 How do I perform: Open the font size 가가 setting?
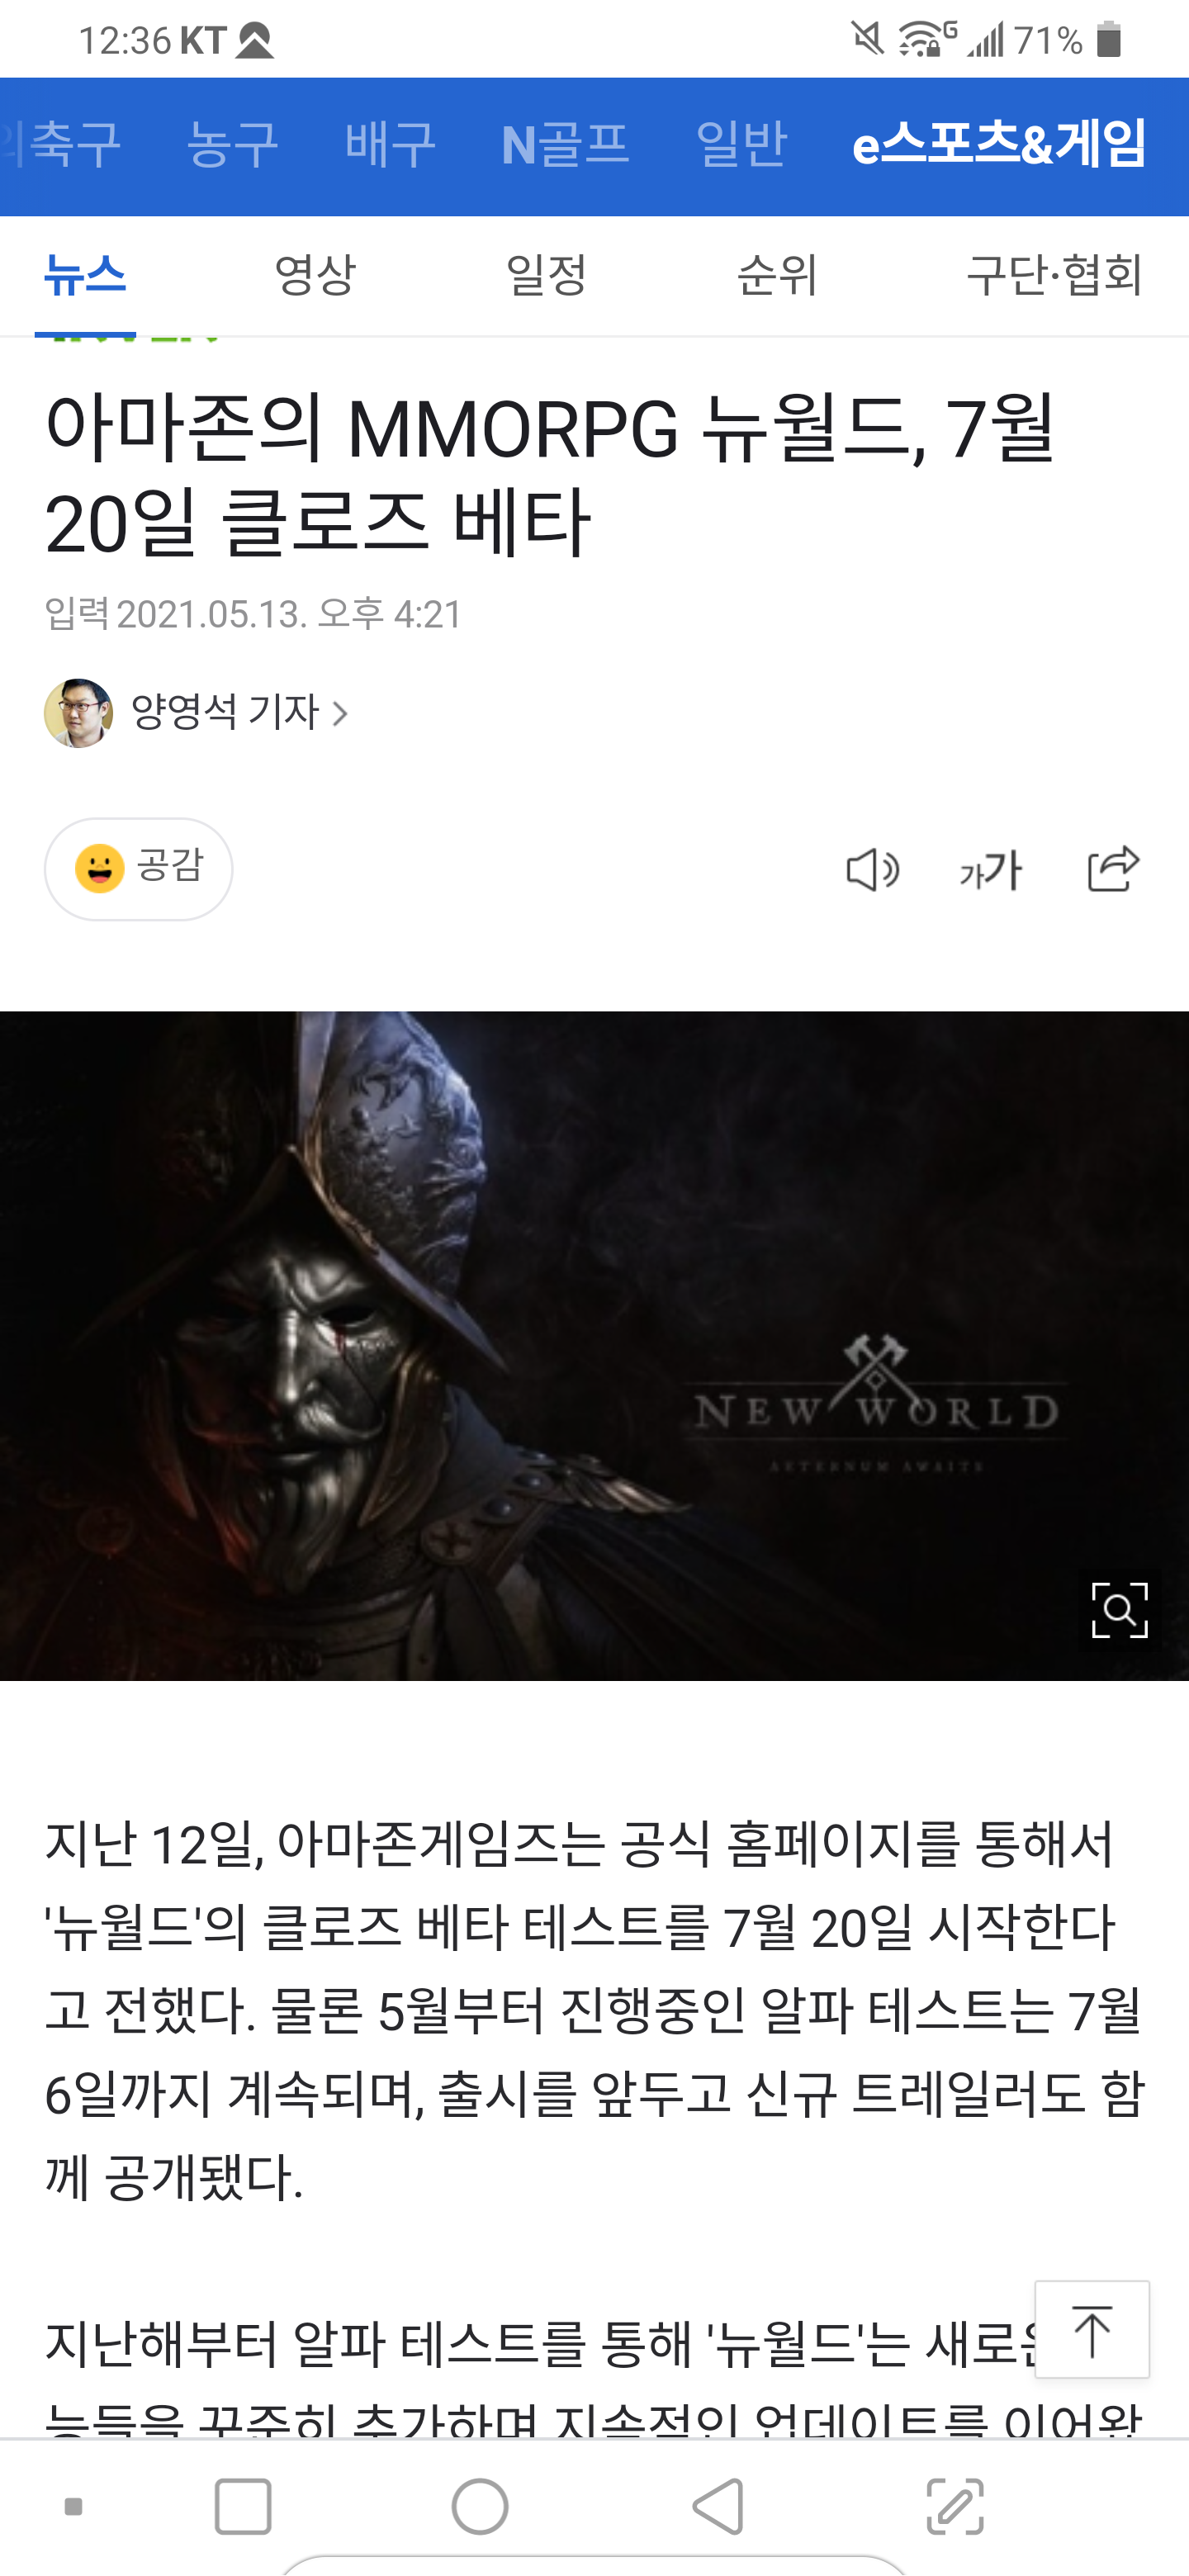coord(990,869)
